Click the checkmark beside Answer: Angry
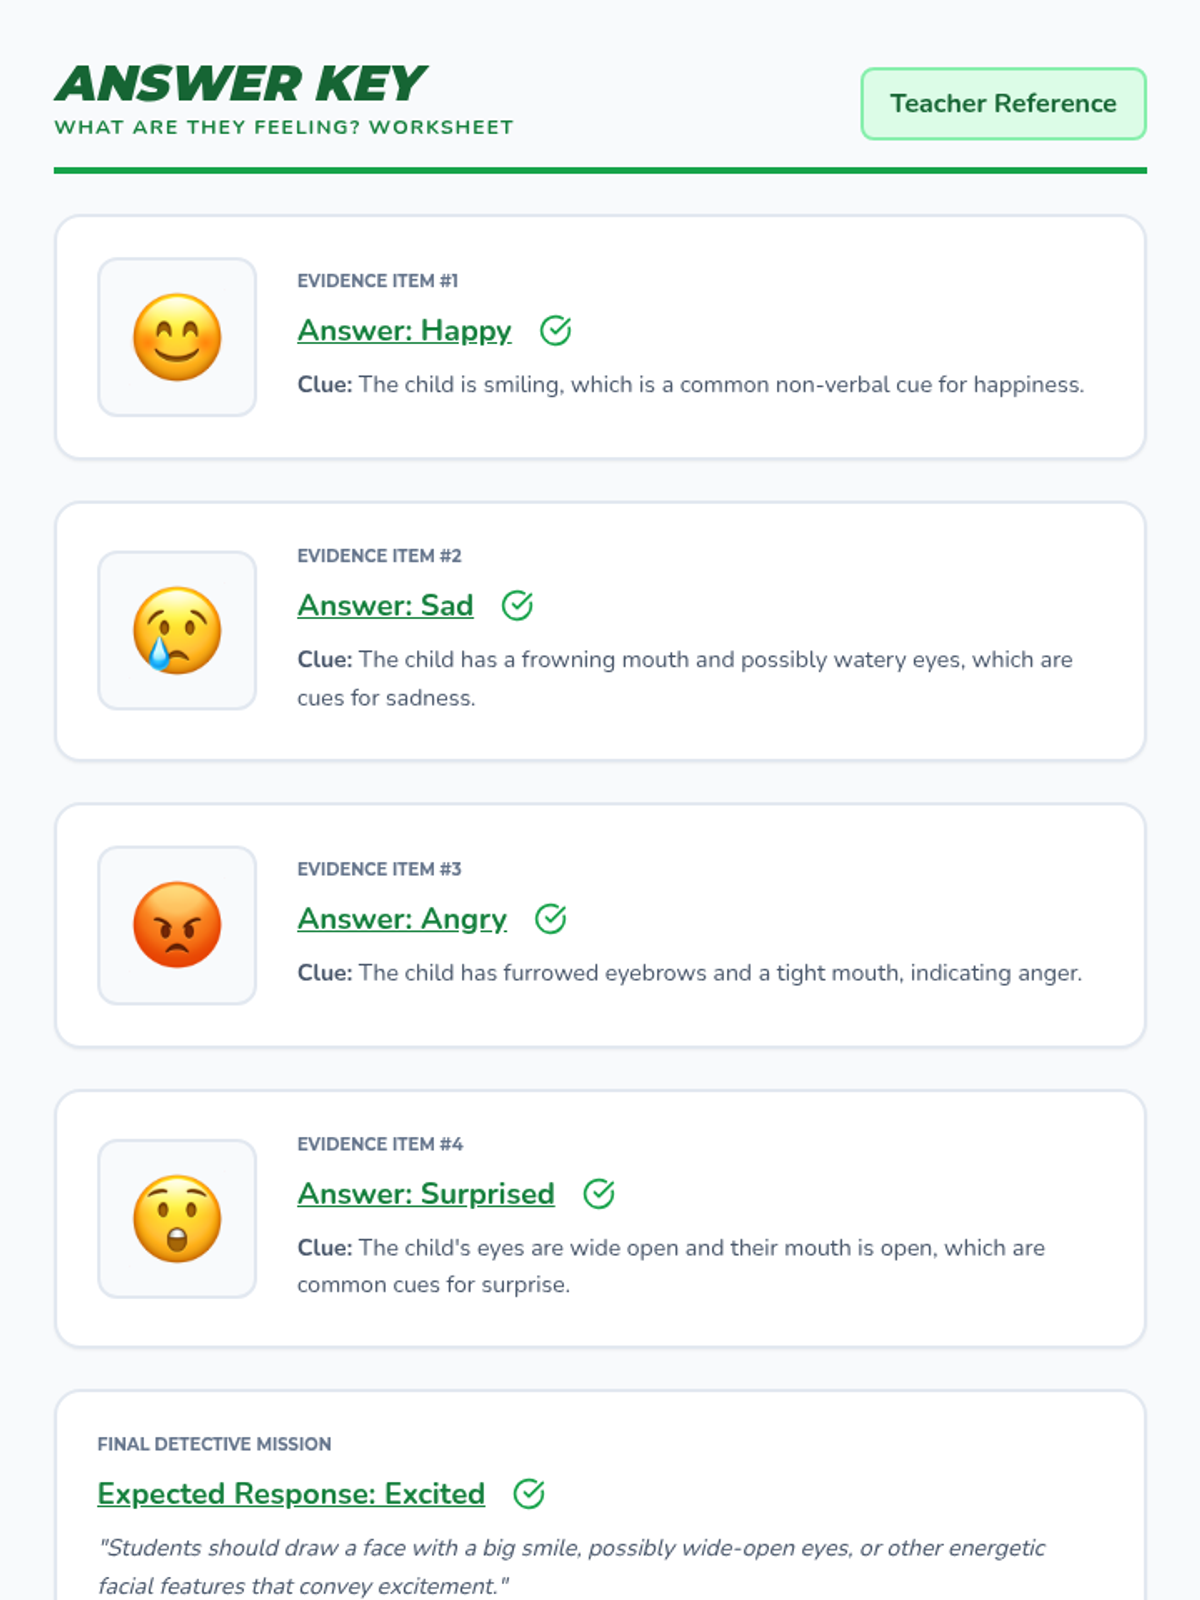Viewport: 1200px width, 1600px height. [550, 918]
